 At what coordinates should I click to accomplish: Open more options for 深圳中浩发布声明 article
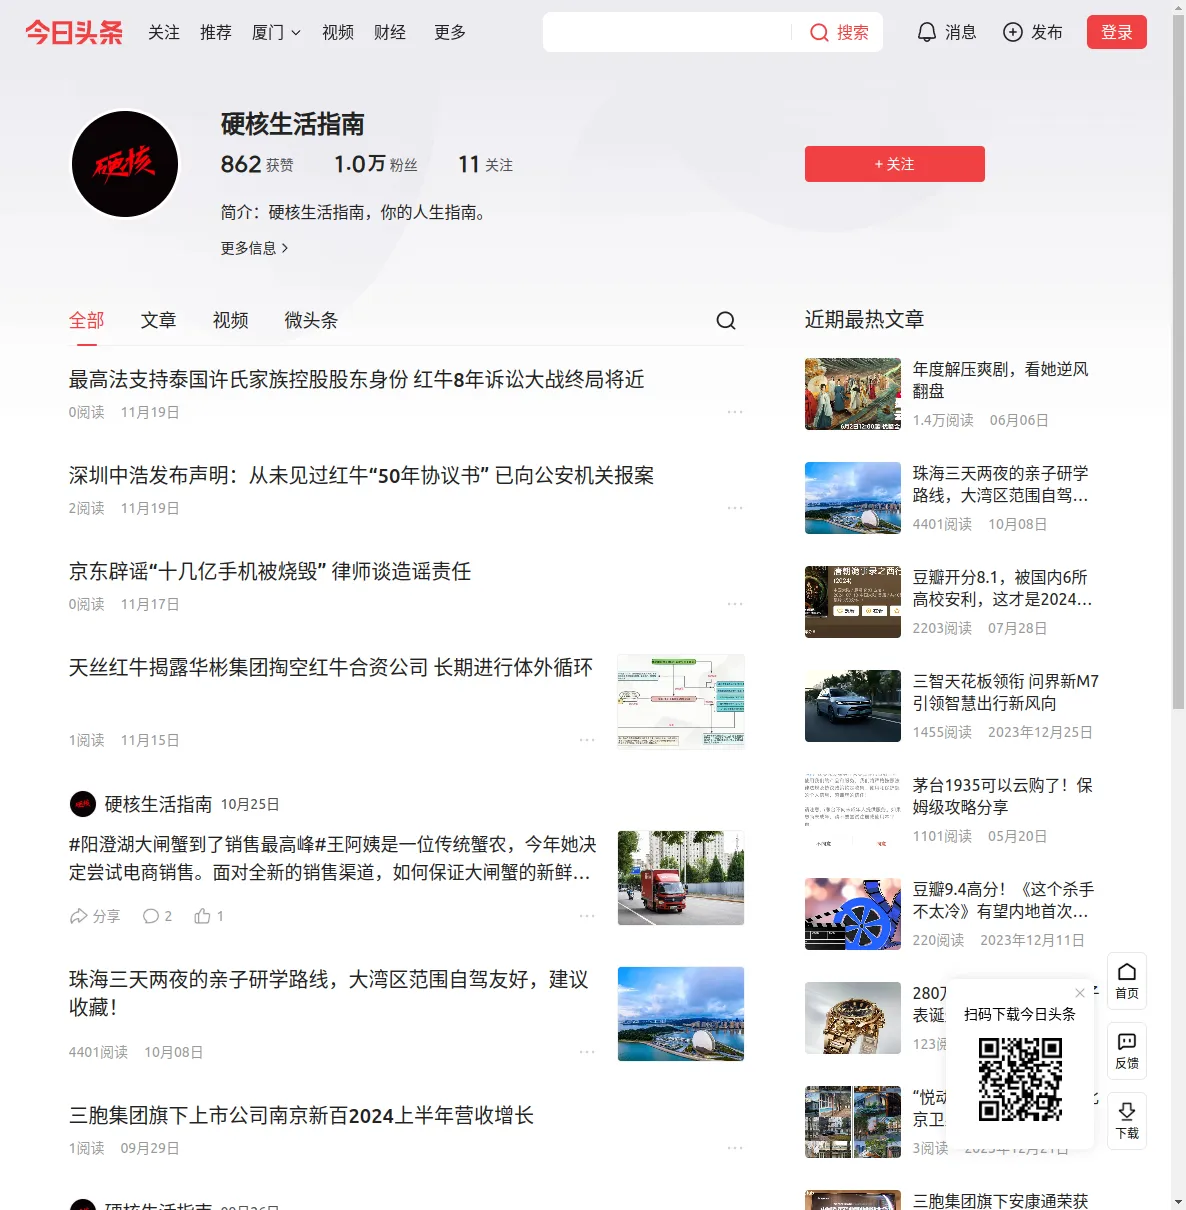735,508
